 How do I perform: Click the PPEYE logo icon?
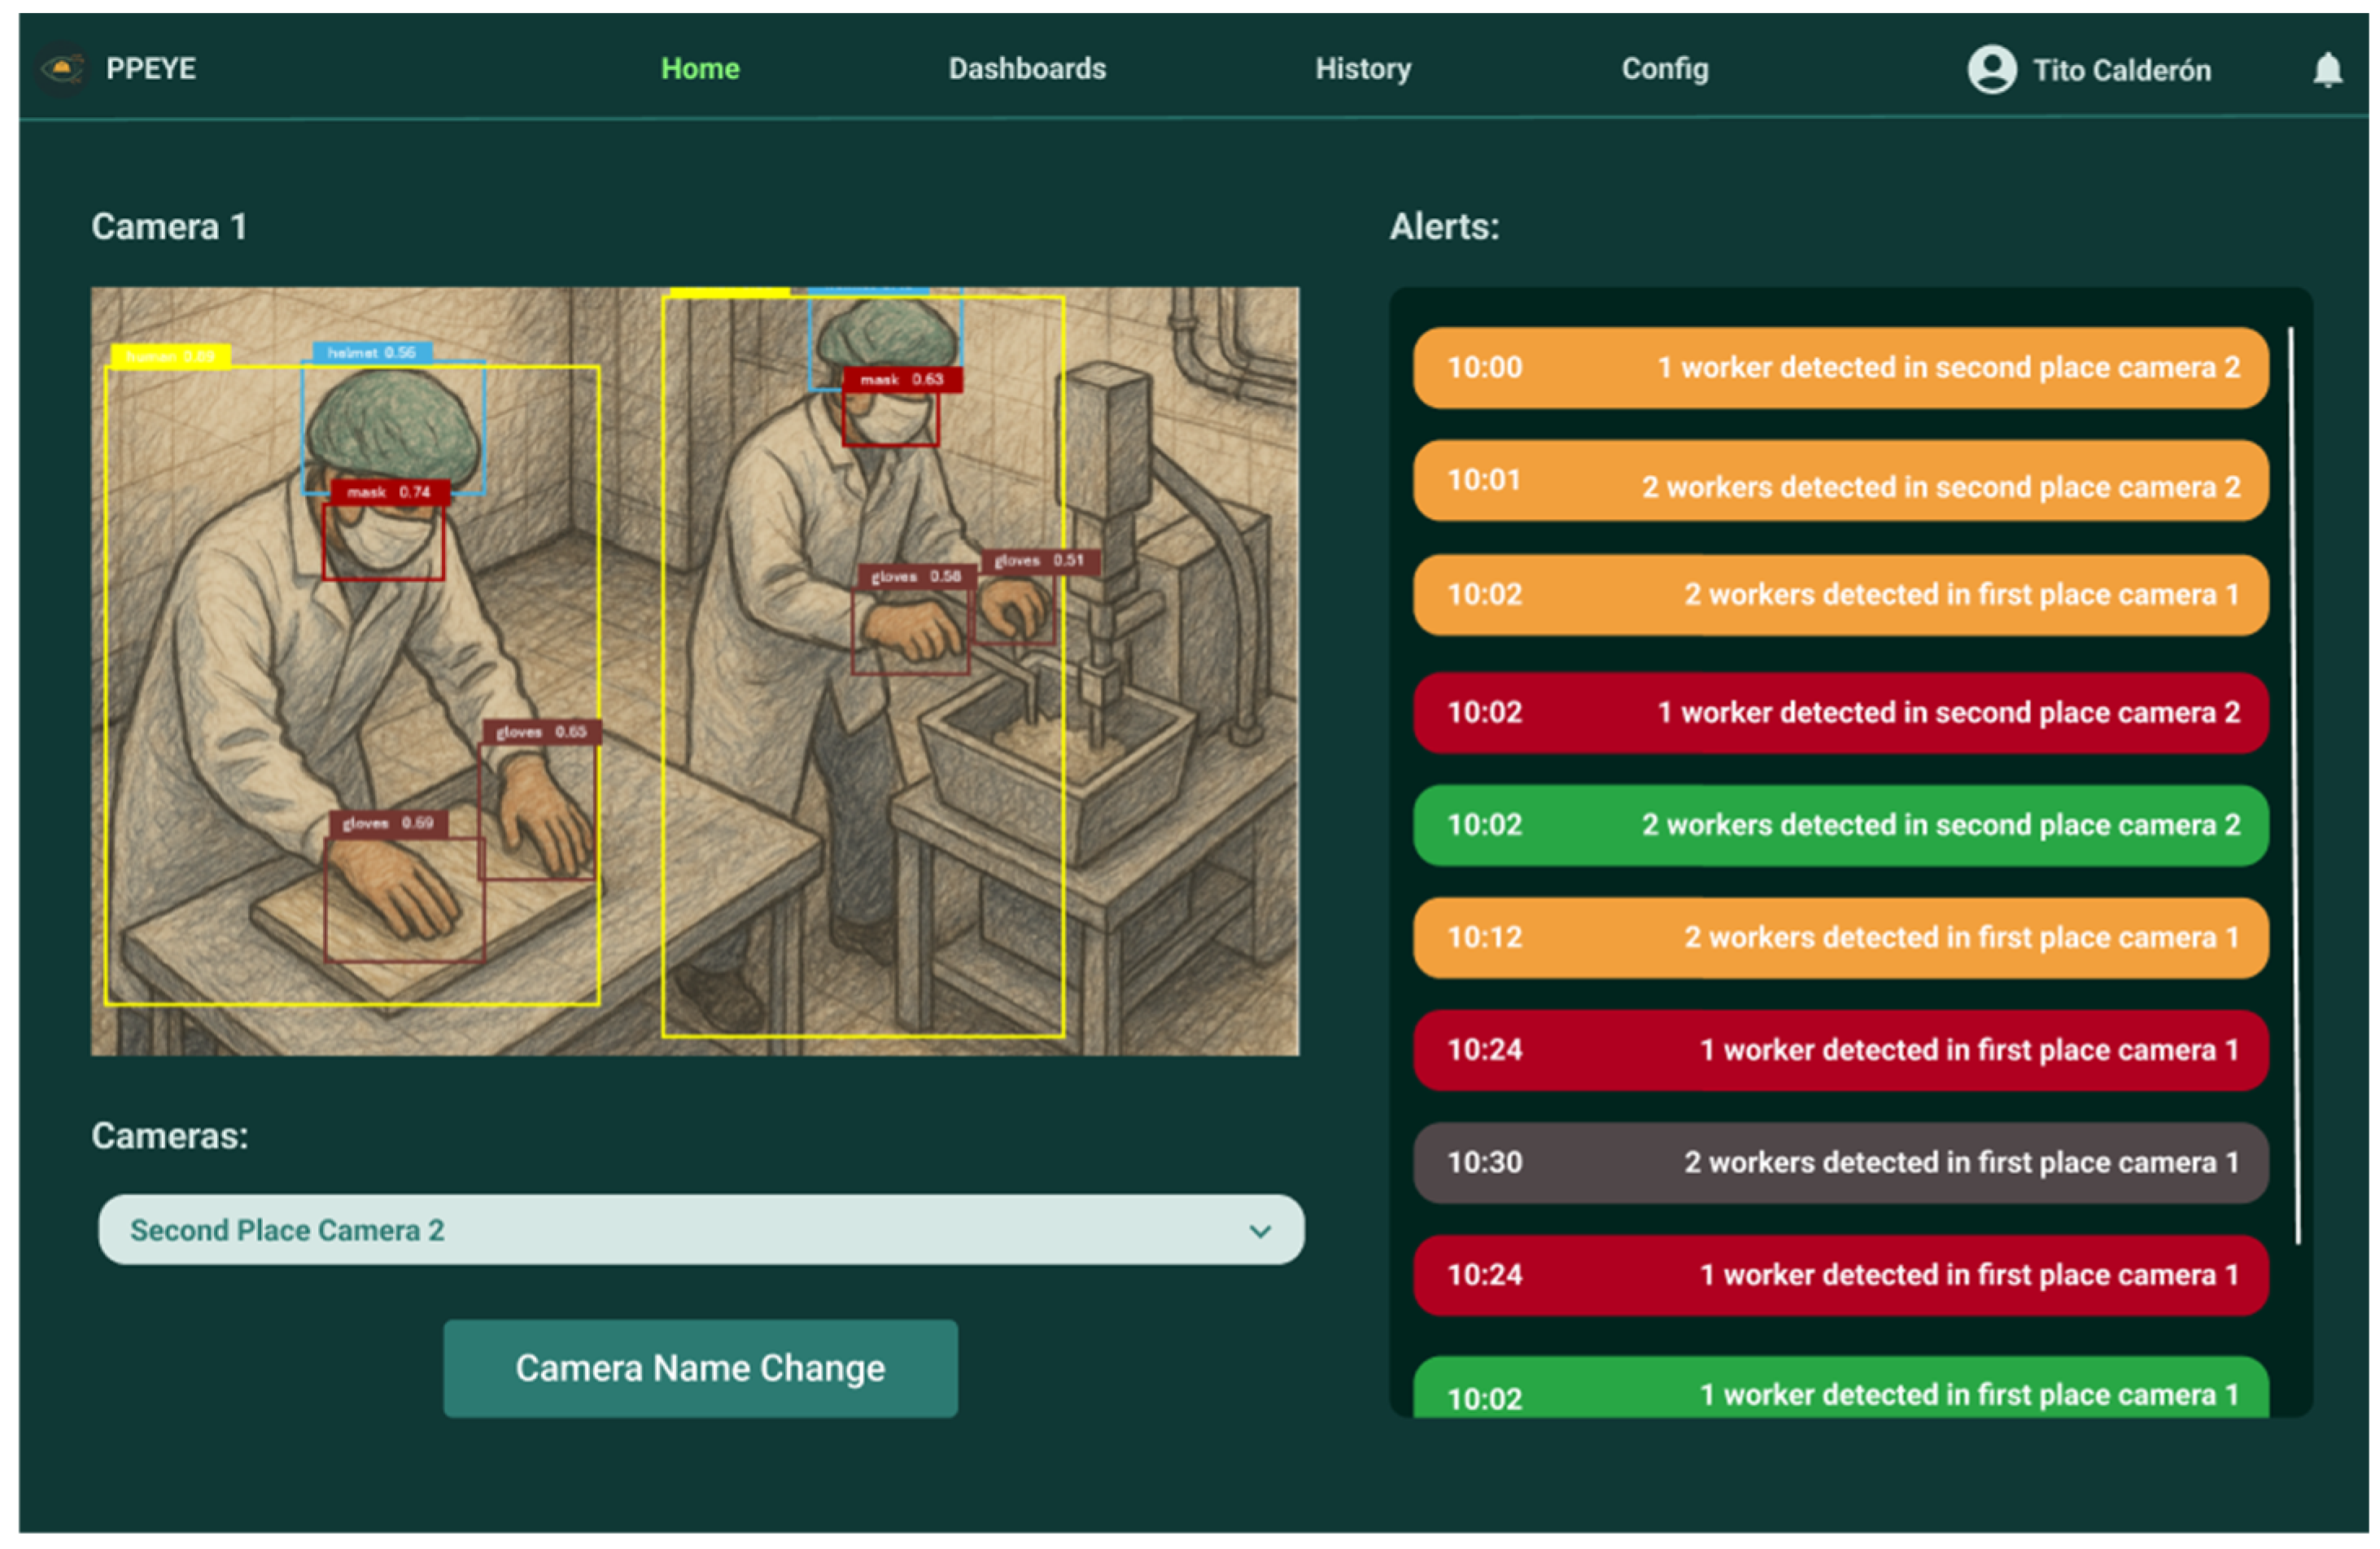pyautogui.click(x=63, y=69)
